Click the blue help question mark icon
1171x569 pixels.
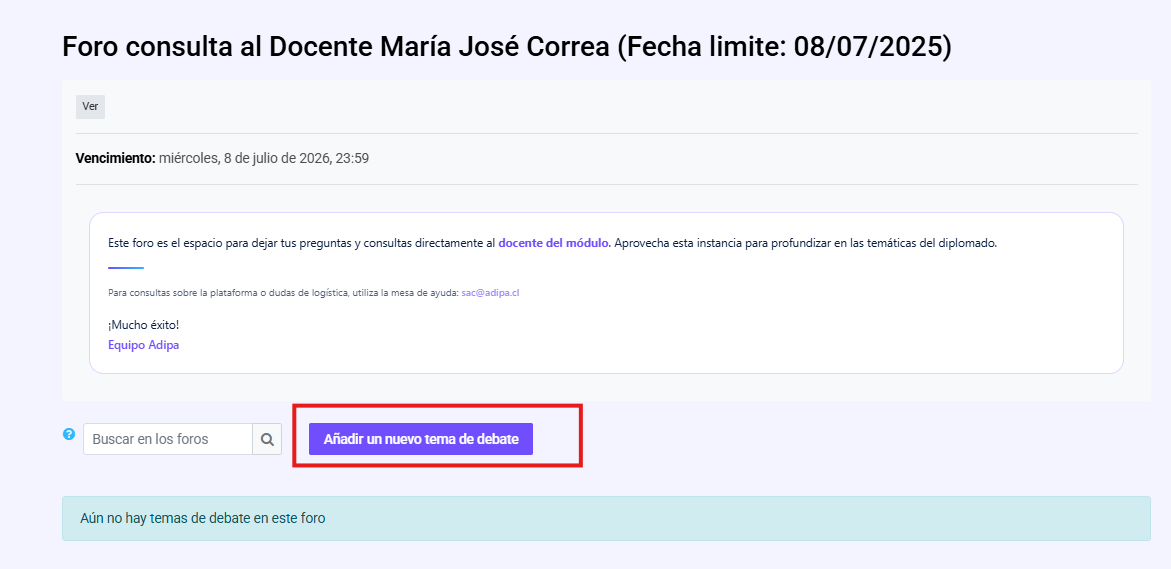pyautogui.click(x=69, y=434)
